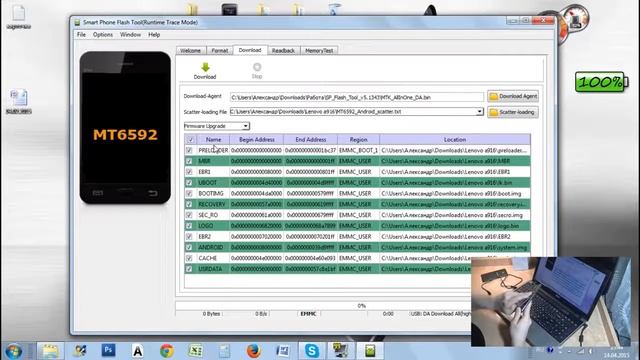Click the green Download arrow icon

tap(205, 67)
